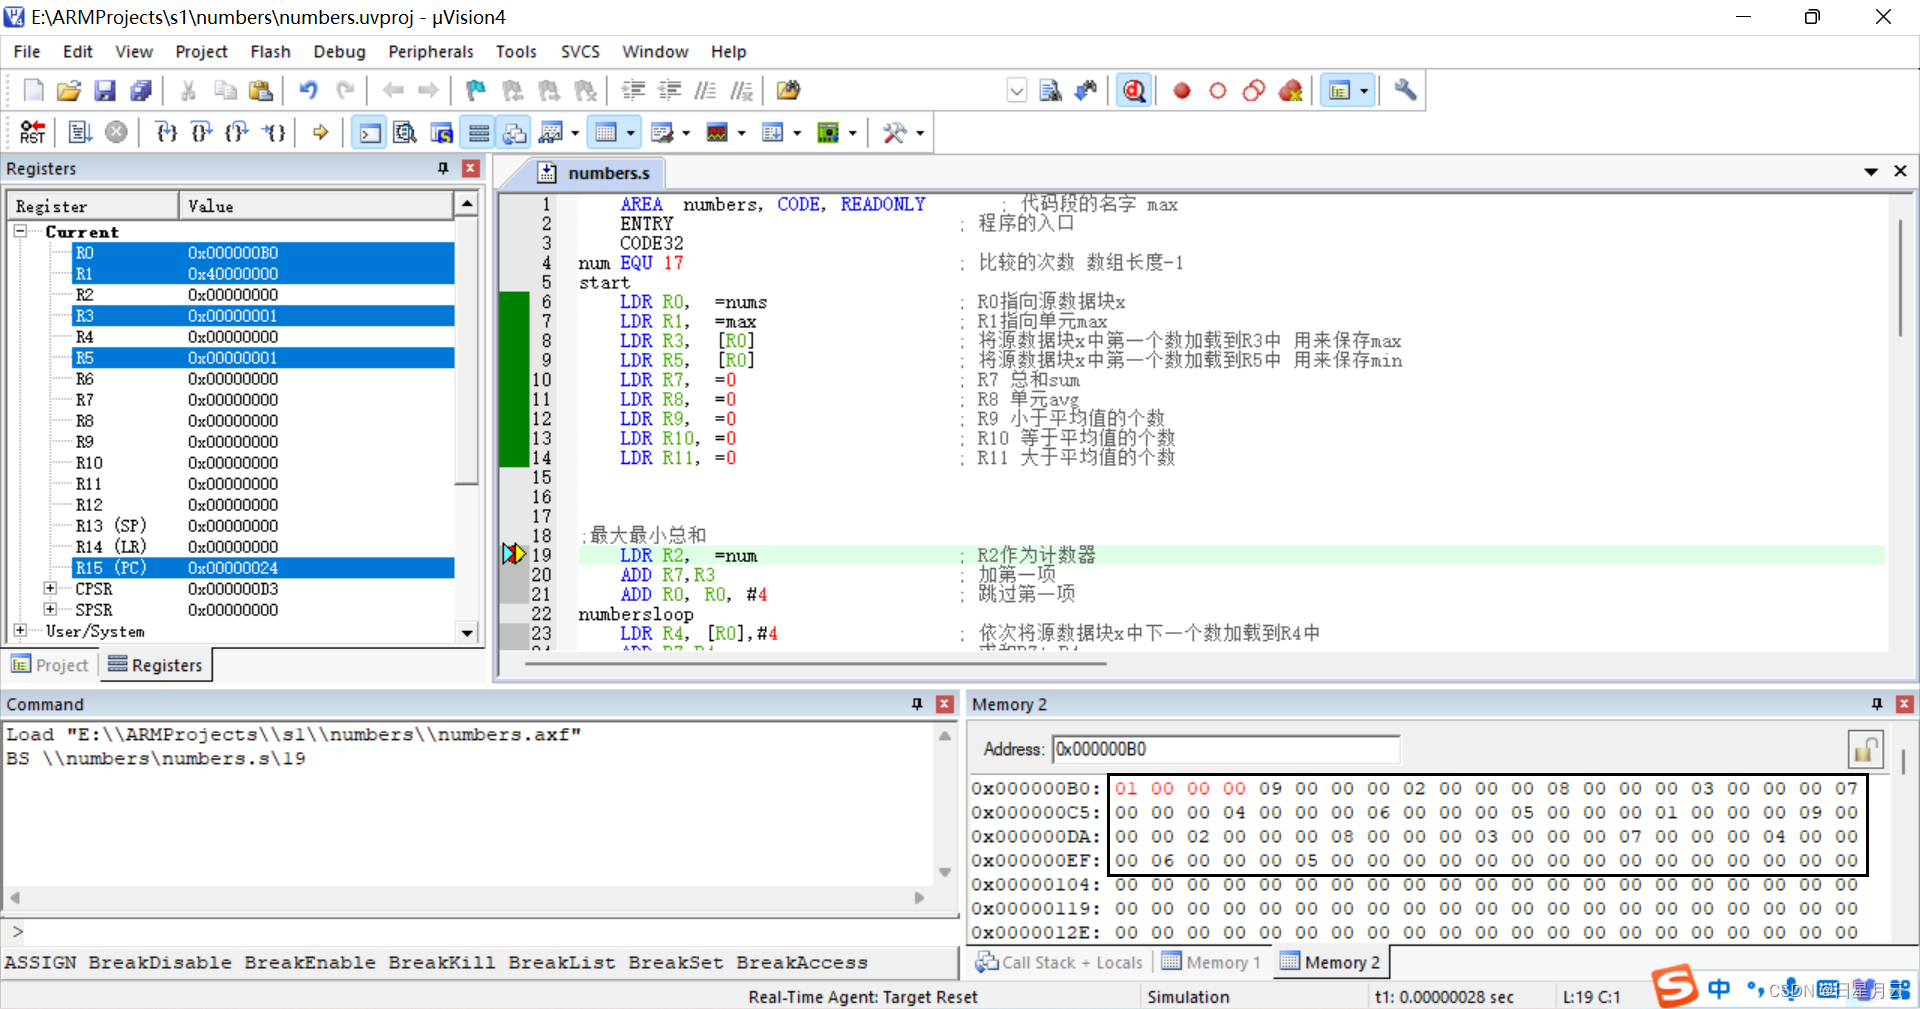Screen dimensions: 1920x1009
Task: Open the Watch windows dropdown arrow
Action: click(575, 132)
